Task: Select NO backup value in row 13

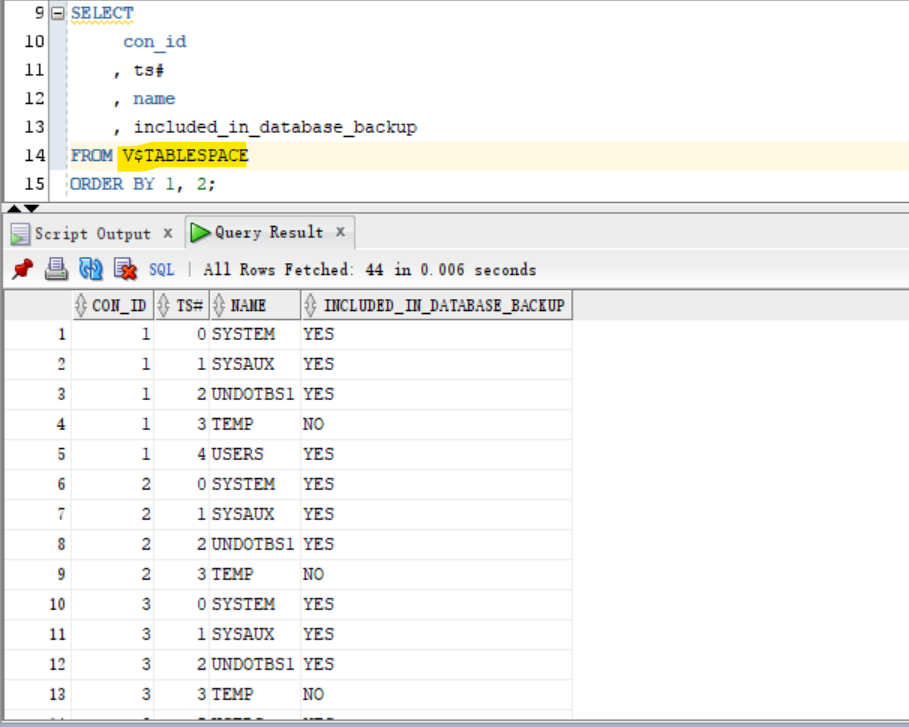Action: [x=437, y=695]
